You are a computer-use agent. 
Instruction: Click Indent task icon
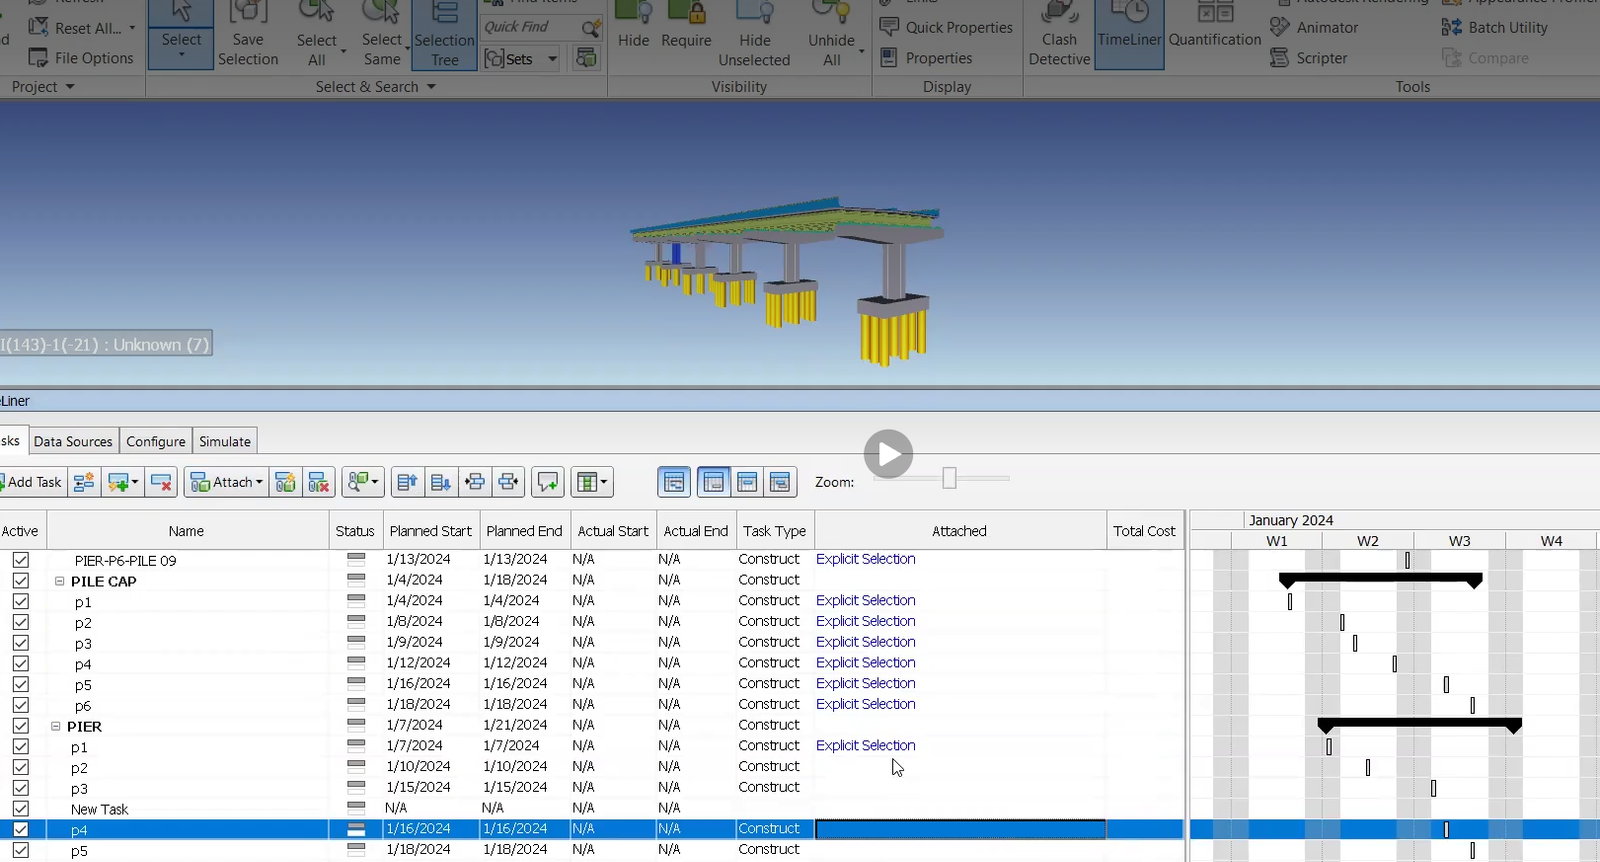(475, 482)
